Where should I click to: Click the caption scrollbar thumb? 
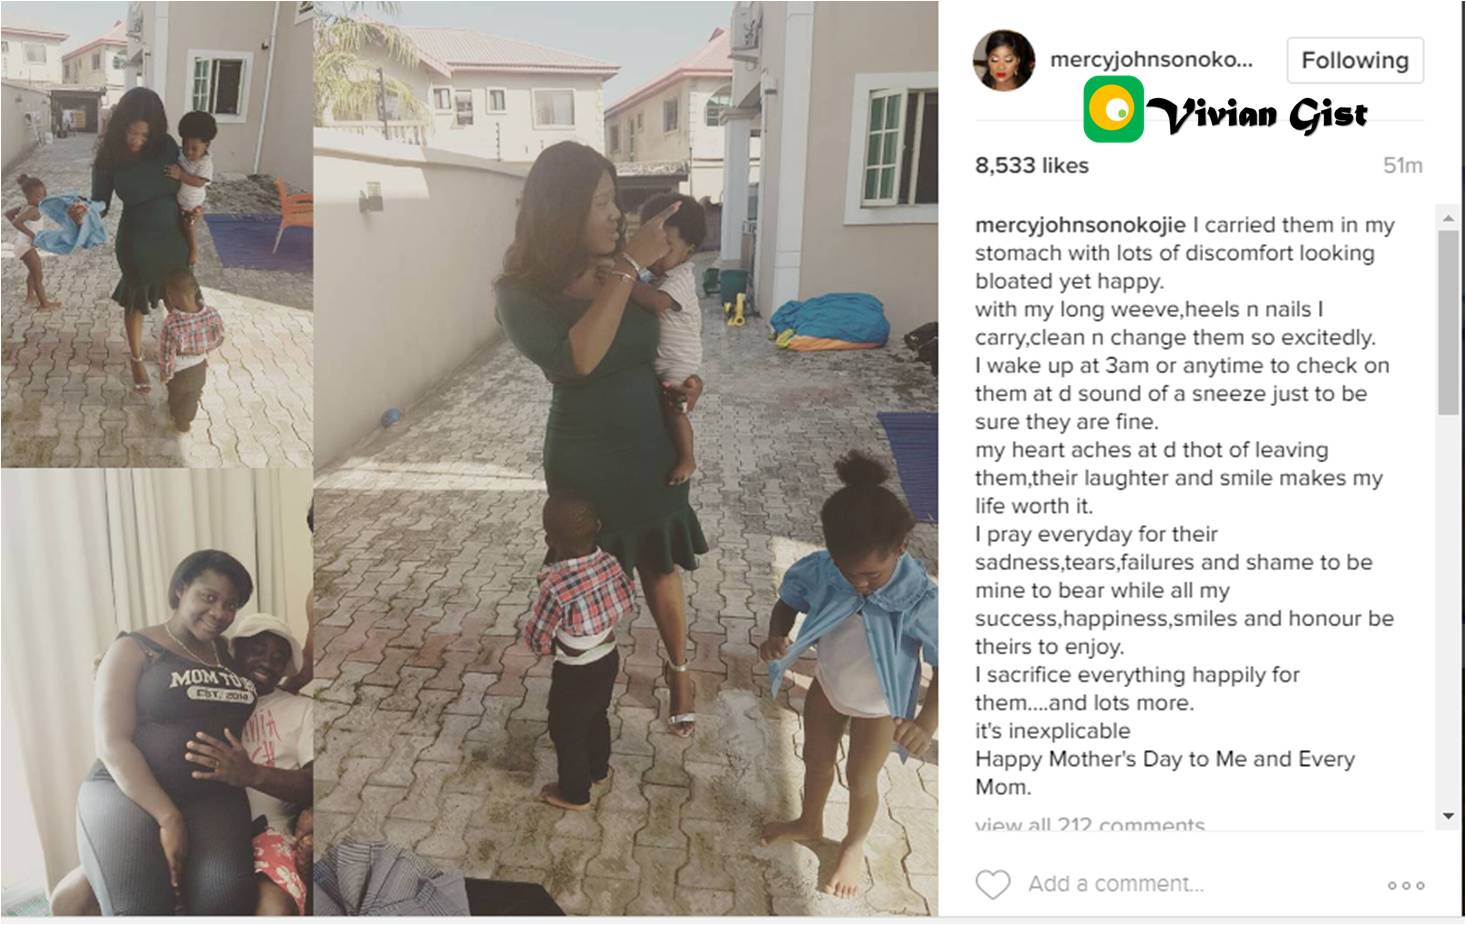click(x=1448, y=322)
